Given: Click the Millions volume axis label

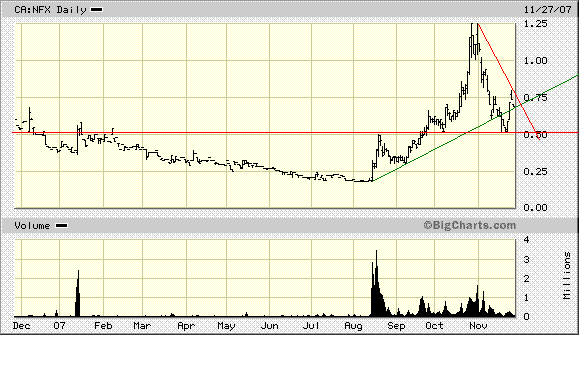Looking at the screenshot, I should tap(567, 275).
